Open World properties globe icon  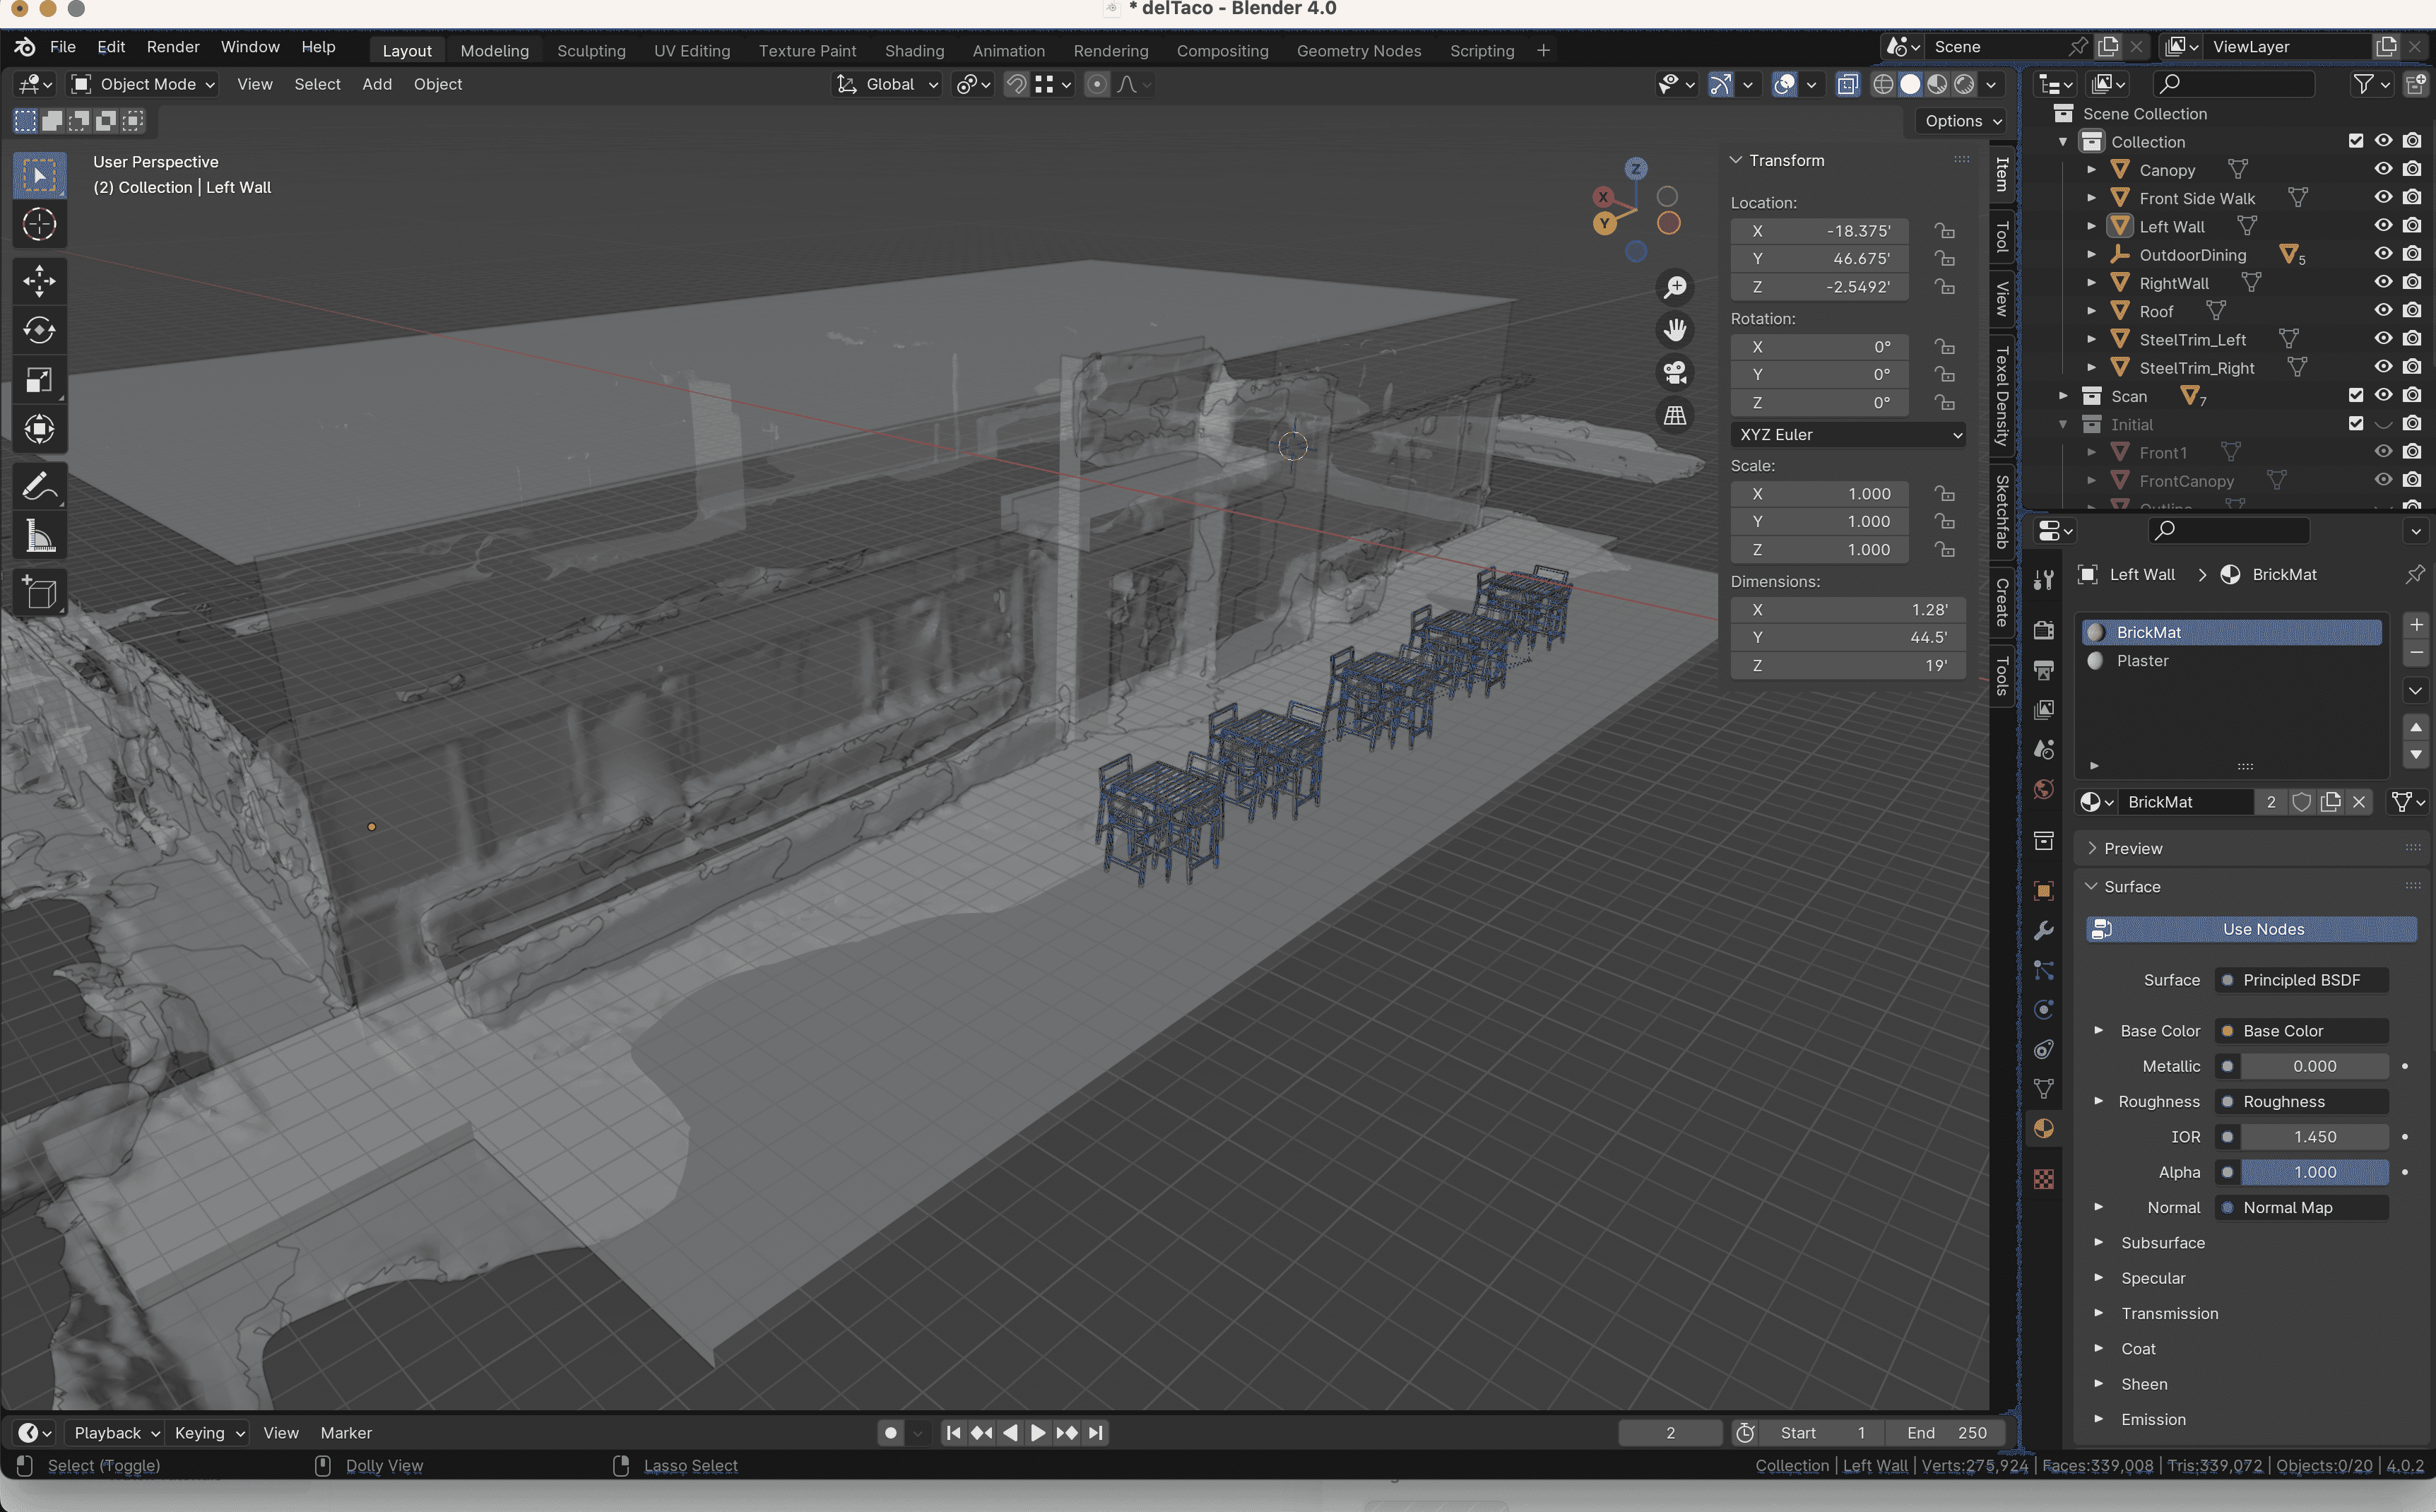(x=2044, y=790)
